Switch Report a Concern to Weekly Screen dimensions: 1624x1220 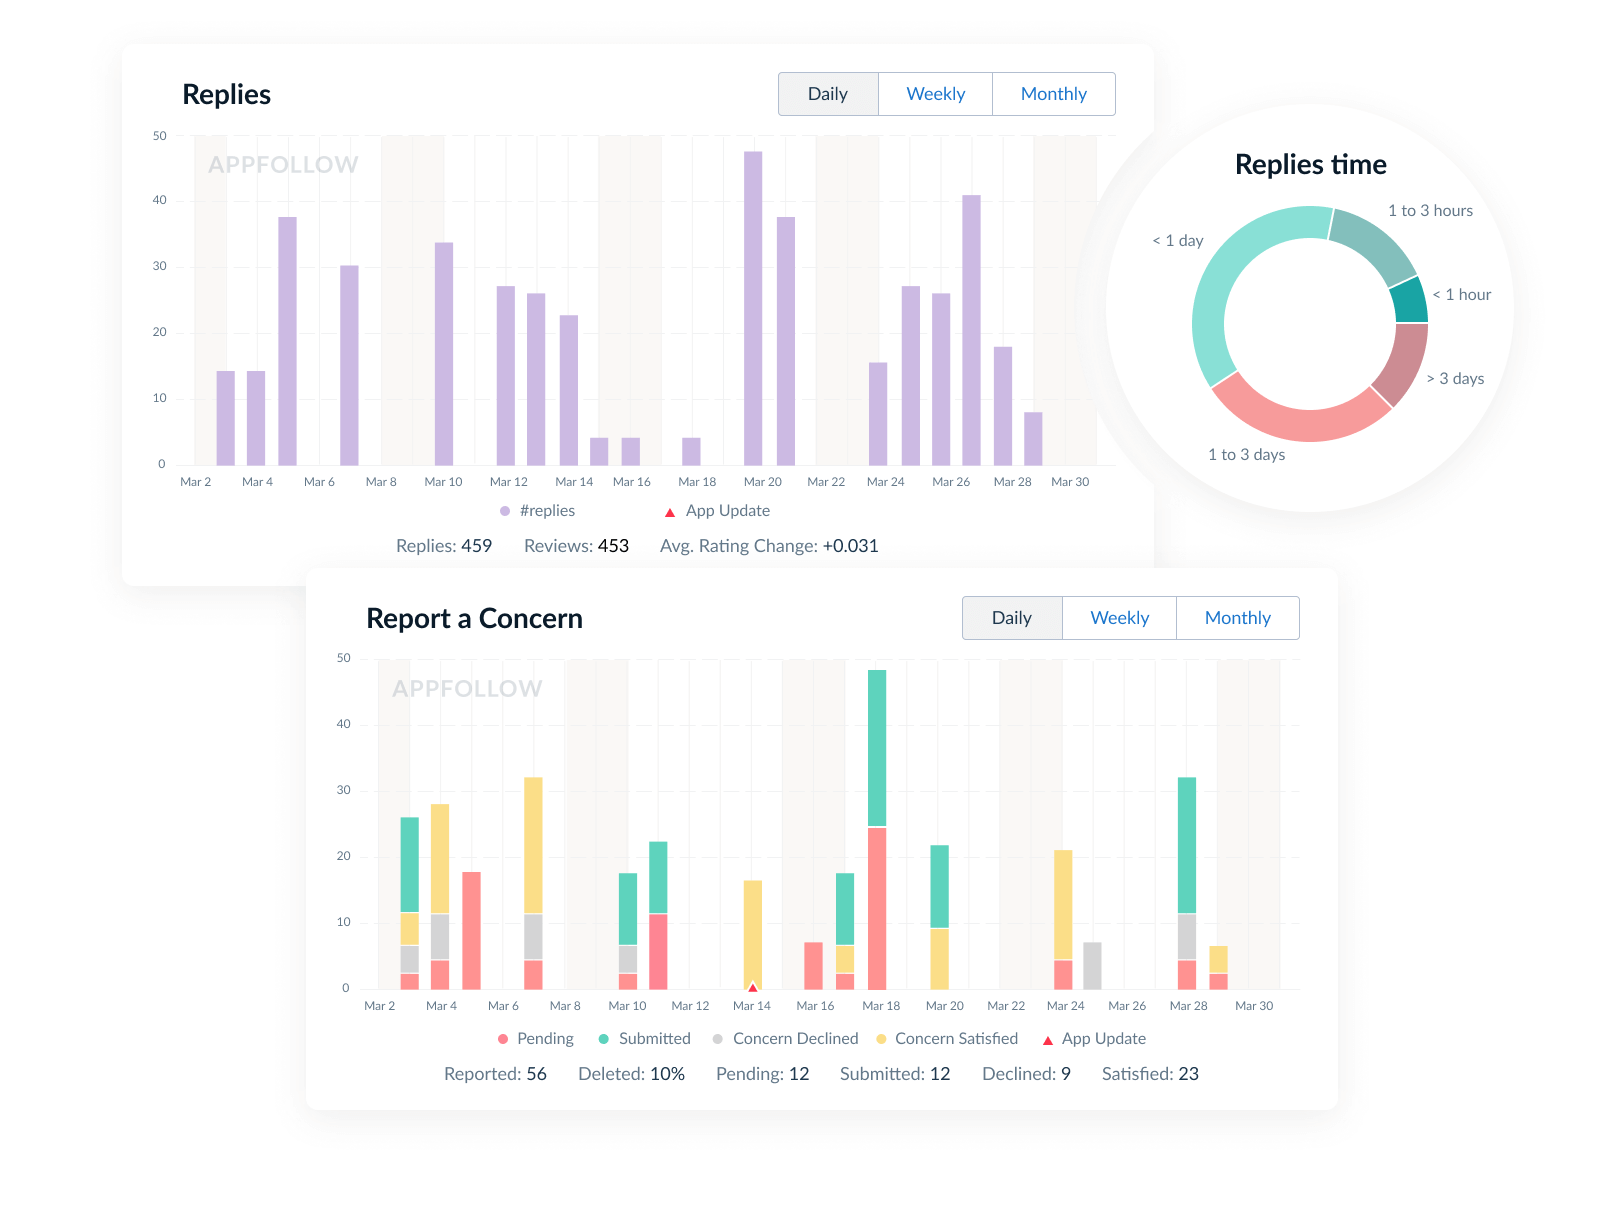tap(1119, 618)
